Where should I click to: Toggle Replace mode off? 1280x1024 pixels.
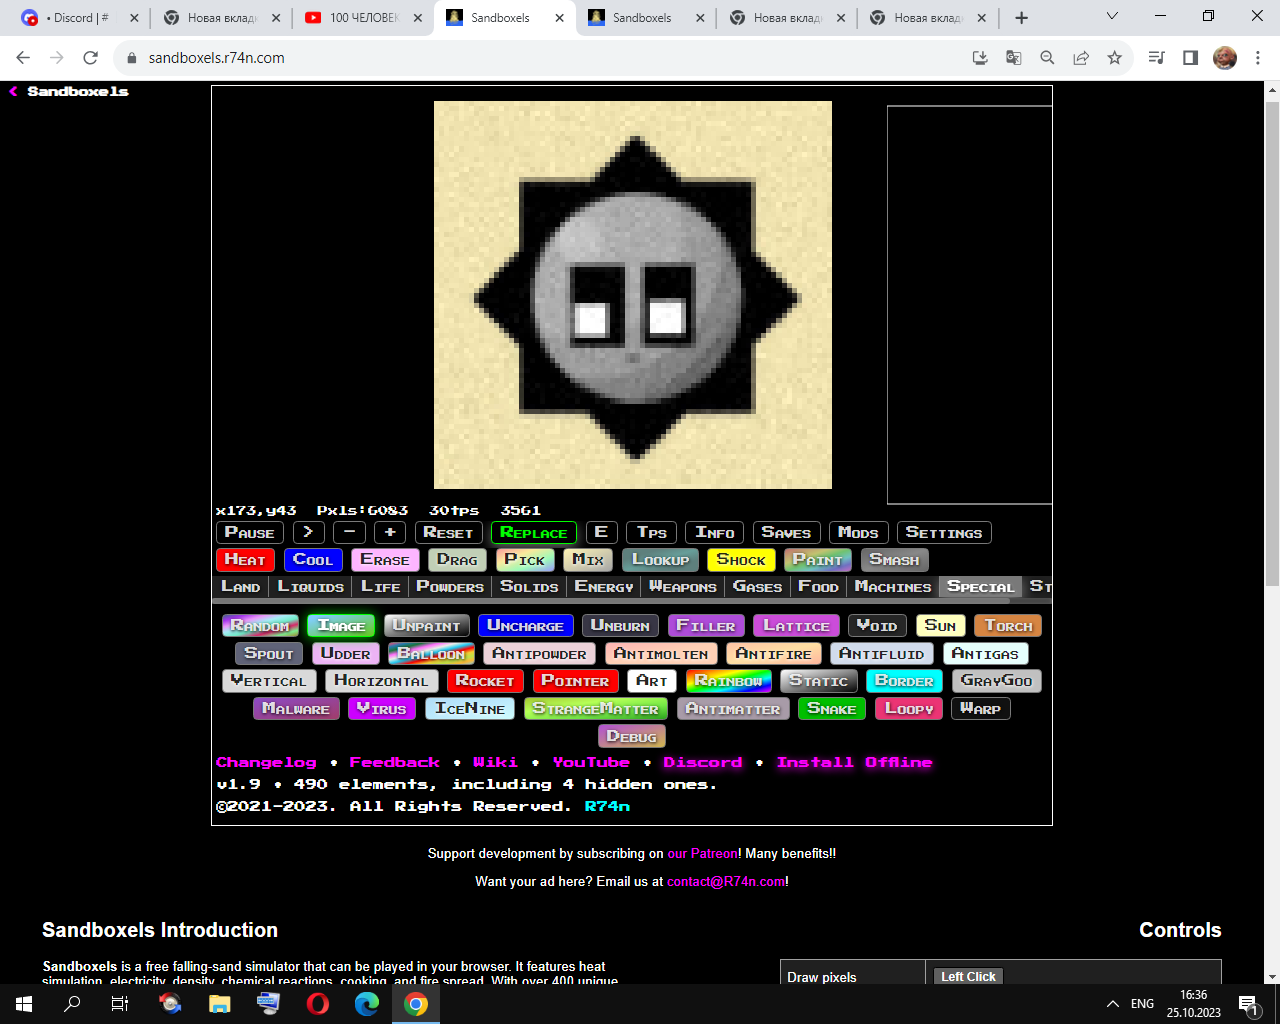534,532
